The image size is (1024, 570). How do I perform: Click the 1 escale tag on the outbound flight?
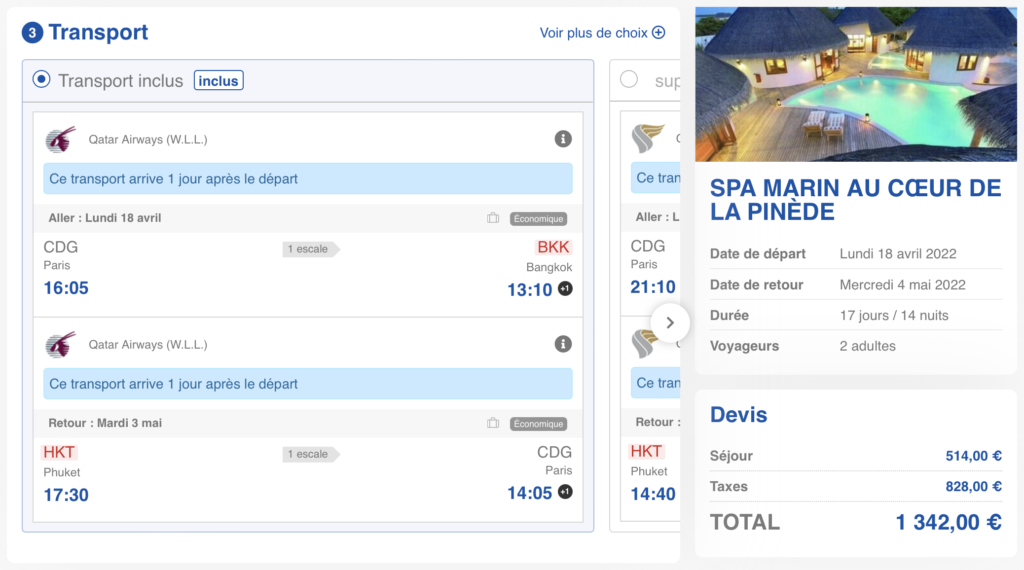click(310, 249)
